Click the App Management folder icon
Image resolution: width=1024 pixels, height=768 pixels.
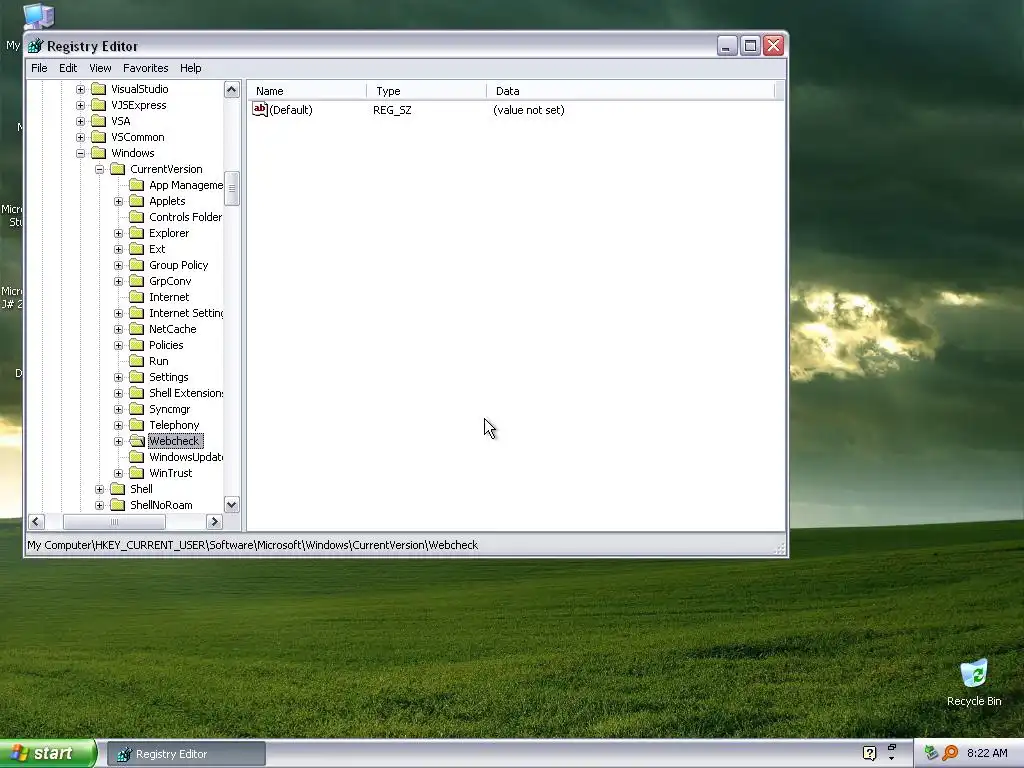point(136,185)
